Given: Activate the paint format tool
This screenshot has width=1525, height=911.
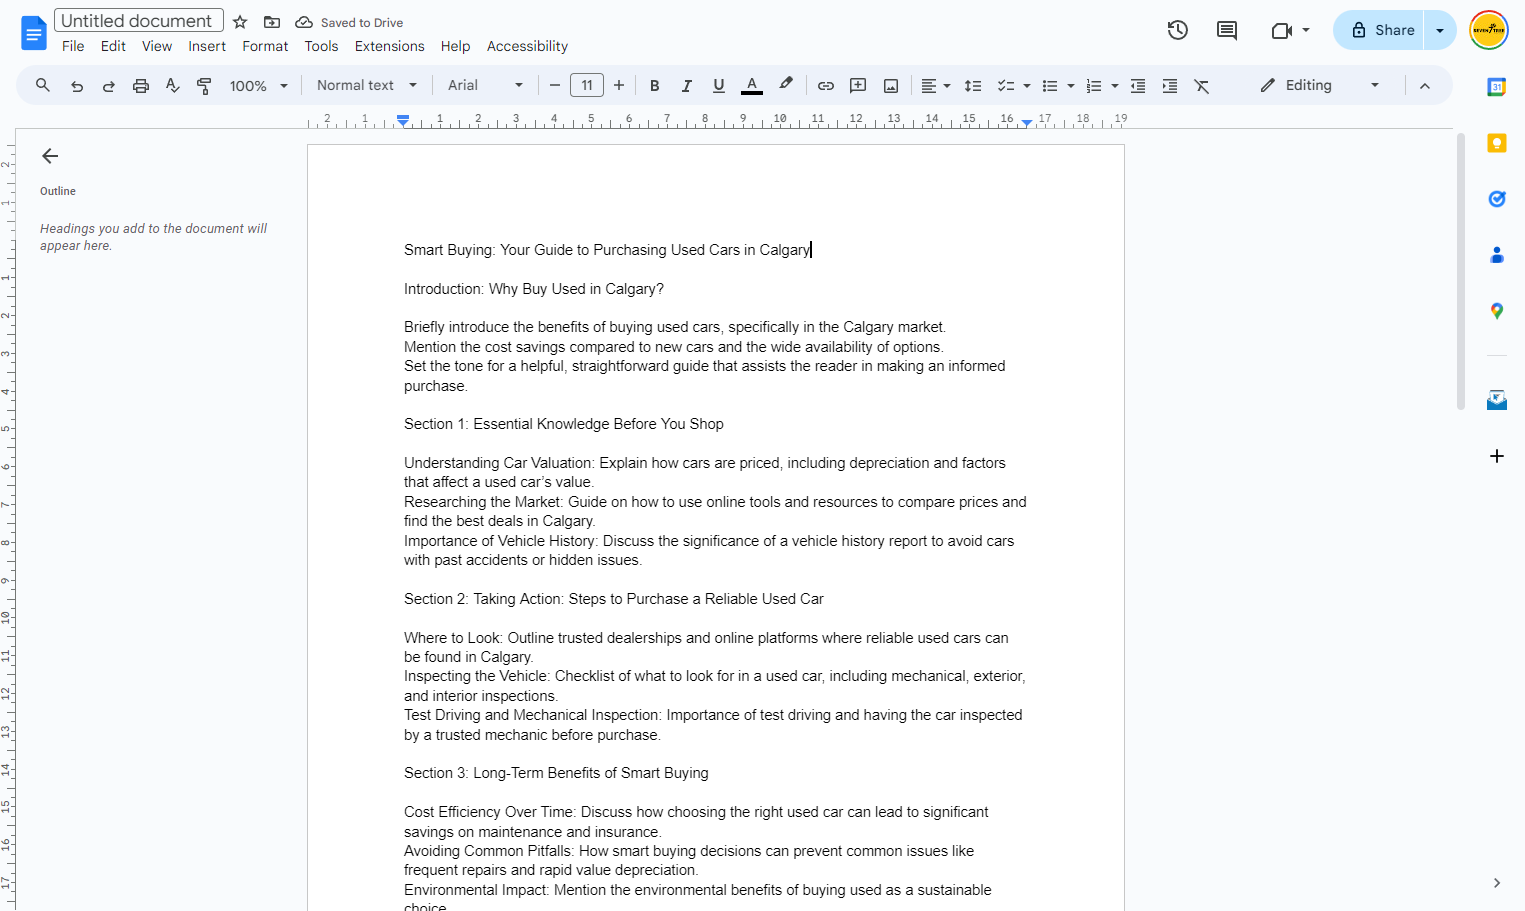Looking at the screenshot, I should pos(204,86).
